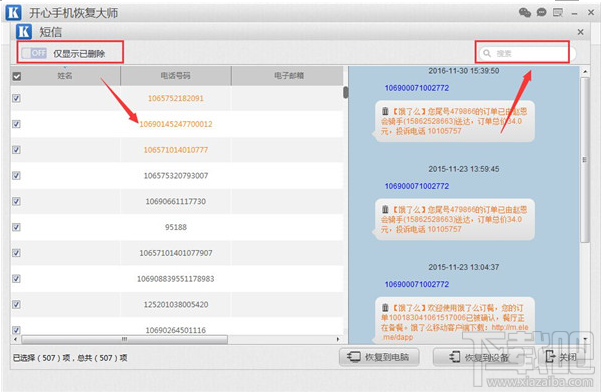
Task: Click the 恢复到设备 button
Action: click(480, 357)
